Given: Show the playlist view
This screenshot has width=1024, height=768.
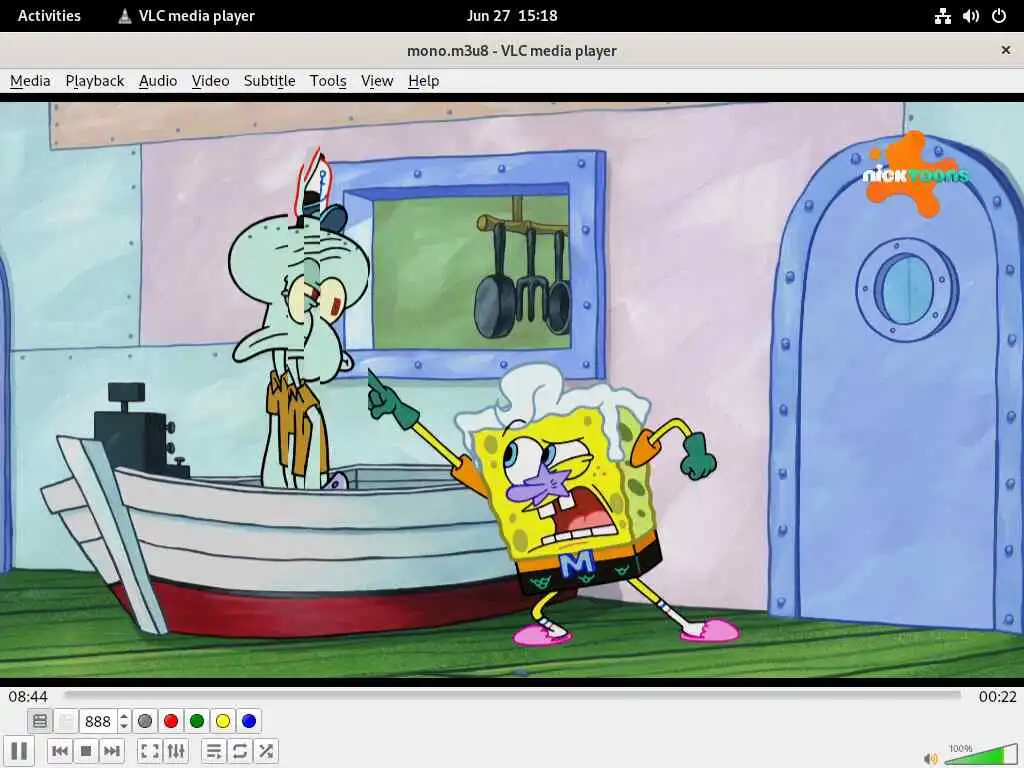Looking at the screenshot, I should click(214, 751).
